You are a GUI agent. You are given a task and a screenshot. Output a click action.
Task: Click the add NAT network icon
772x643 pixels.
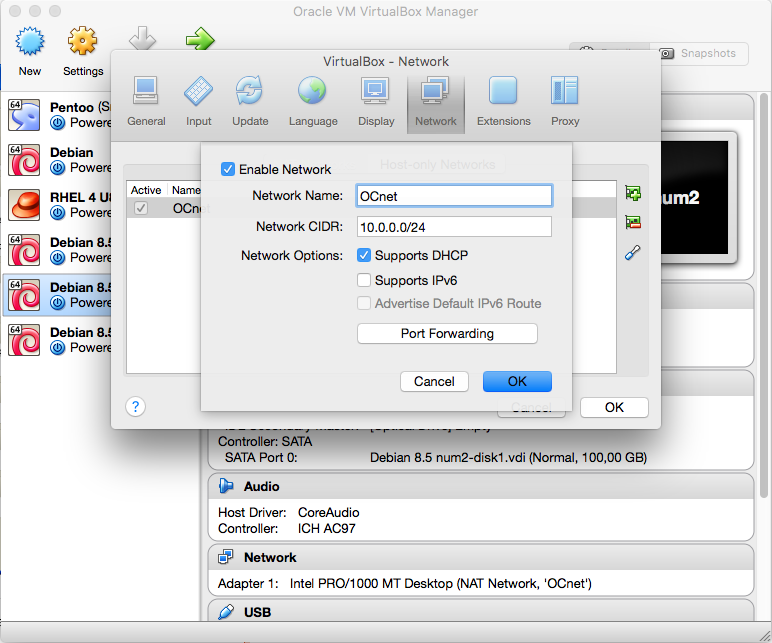coord(633,193)
